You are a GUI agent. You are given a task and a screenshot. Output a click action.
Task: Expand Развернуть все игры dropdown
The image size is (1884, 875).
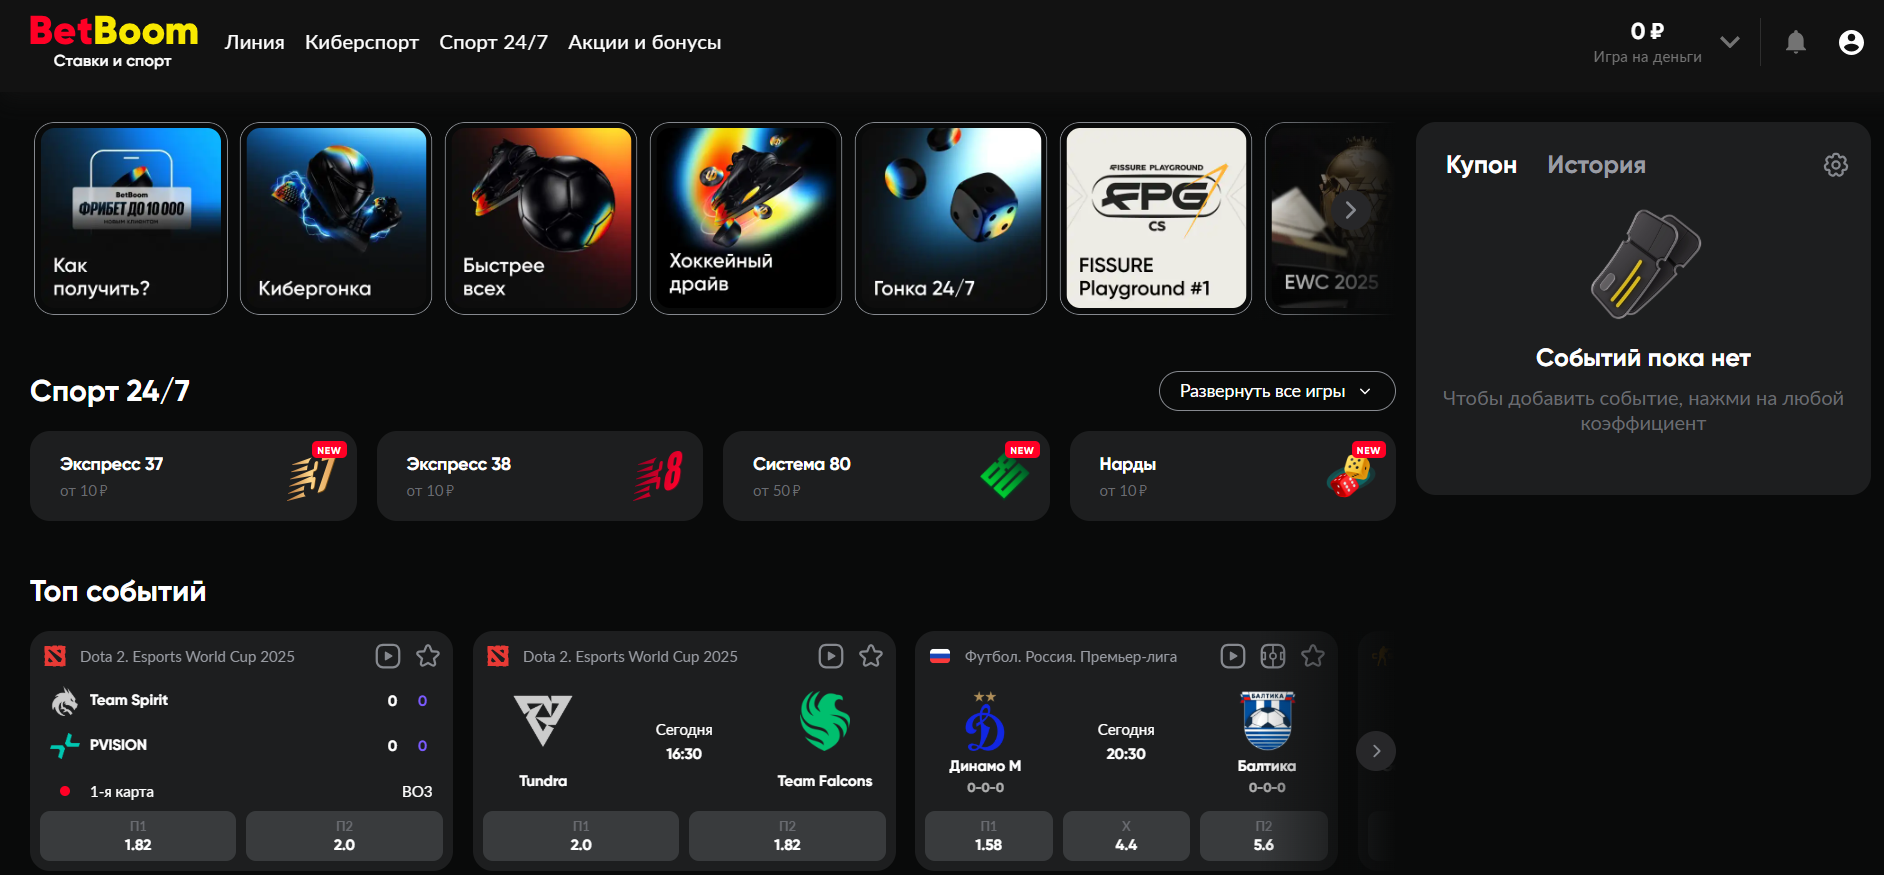pos(1277,391)
